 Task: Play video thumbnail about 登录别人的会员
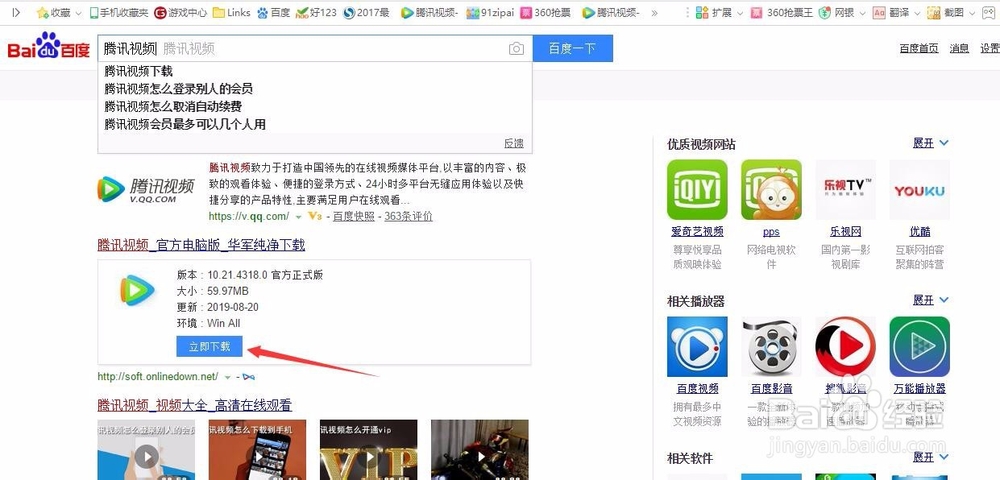point(146,449)
